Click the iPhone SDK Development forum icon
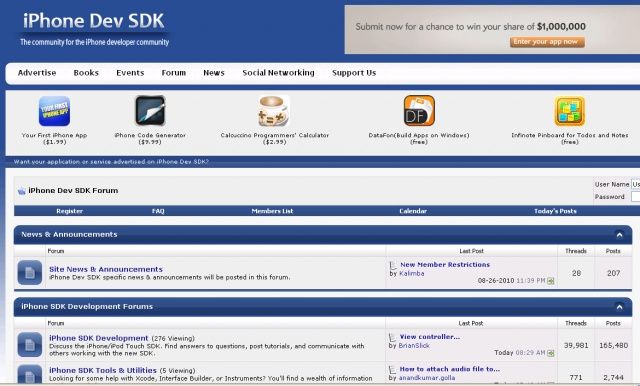This screenshot has width=640, height=386. click(29, 345)
